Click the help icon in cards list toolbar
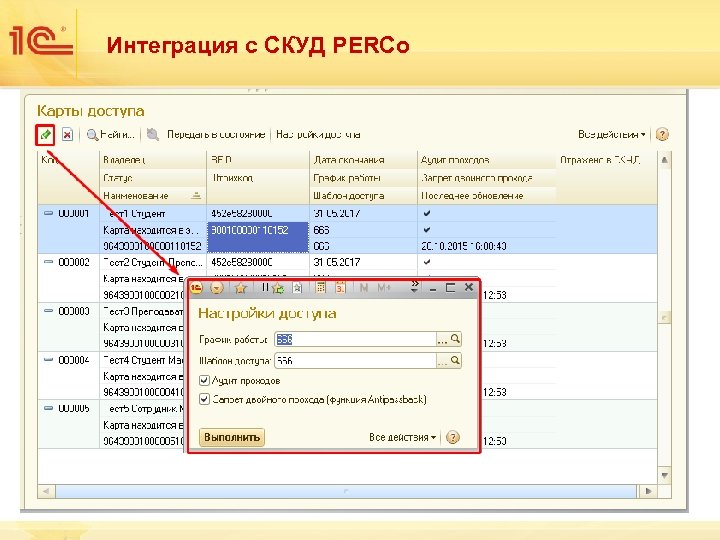 662,135
